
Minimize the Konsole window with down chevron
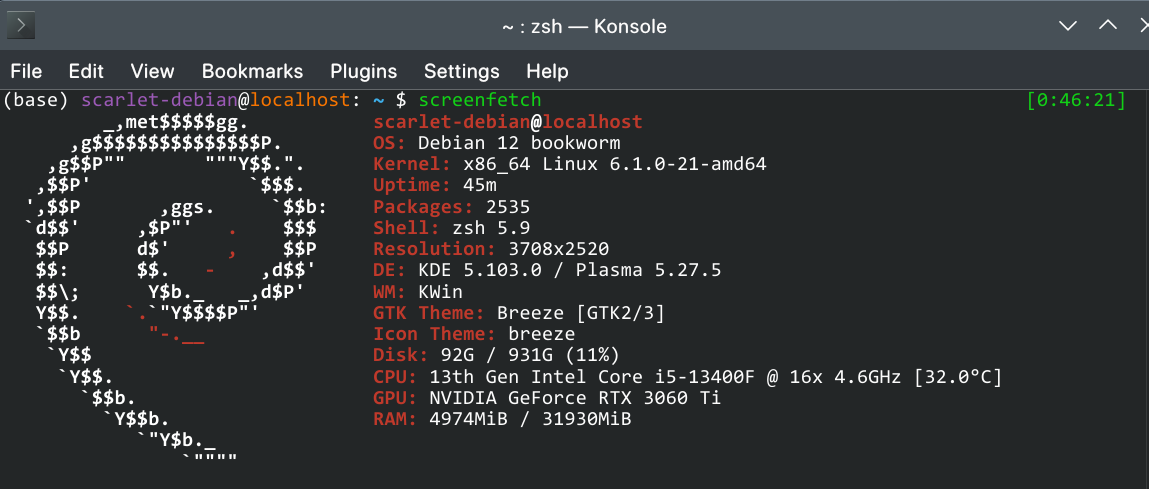tap(1068, 26)
